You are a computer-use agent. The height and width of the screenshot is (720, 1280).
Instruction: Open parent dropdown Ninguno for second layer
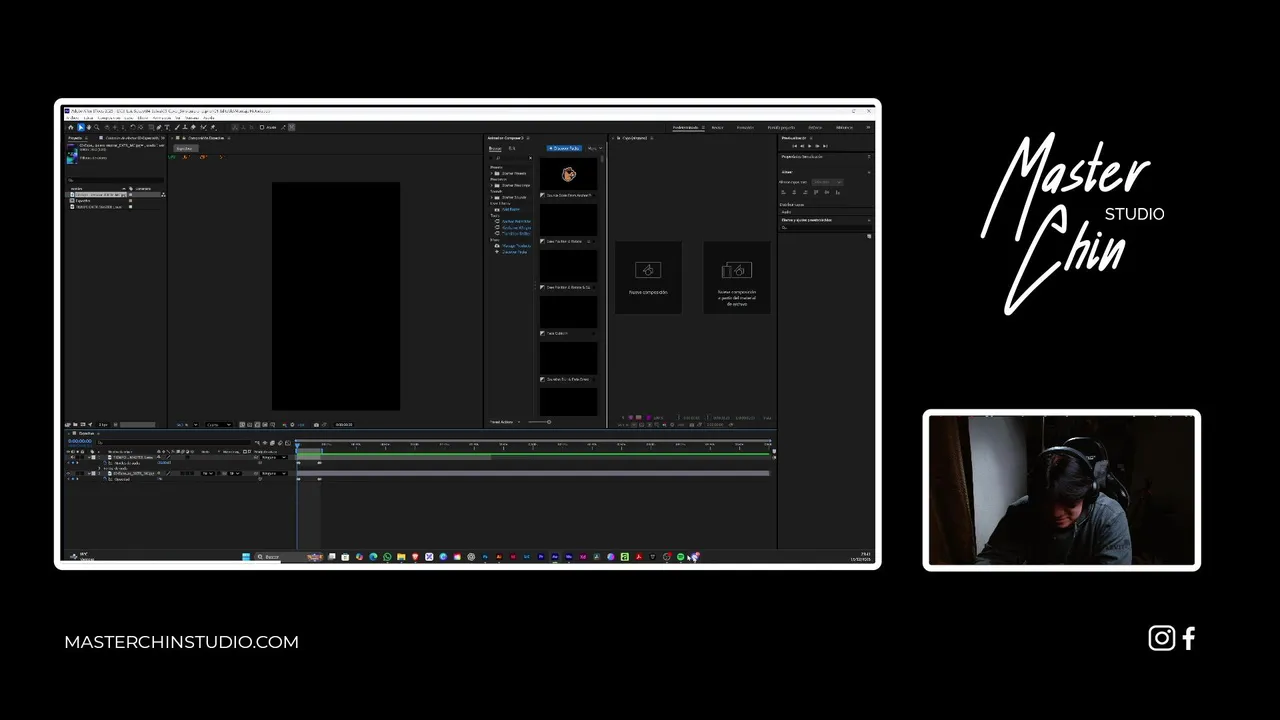coord(274,473)
